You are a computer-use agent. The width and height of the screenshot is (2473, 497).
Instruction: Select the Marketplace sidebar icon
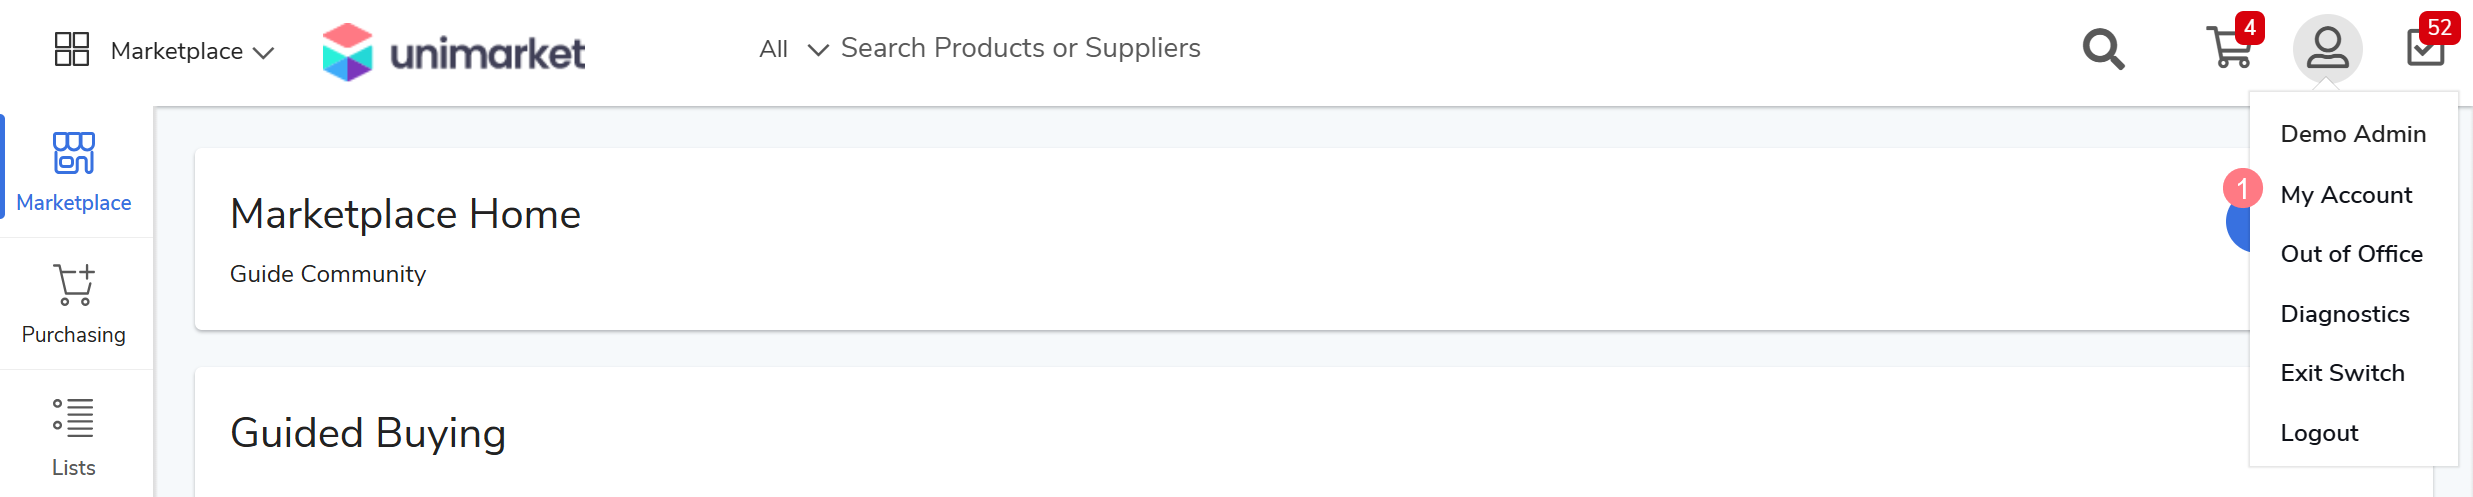click(74, 171)
